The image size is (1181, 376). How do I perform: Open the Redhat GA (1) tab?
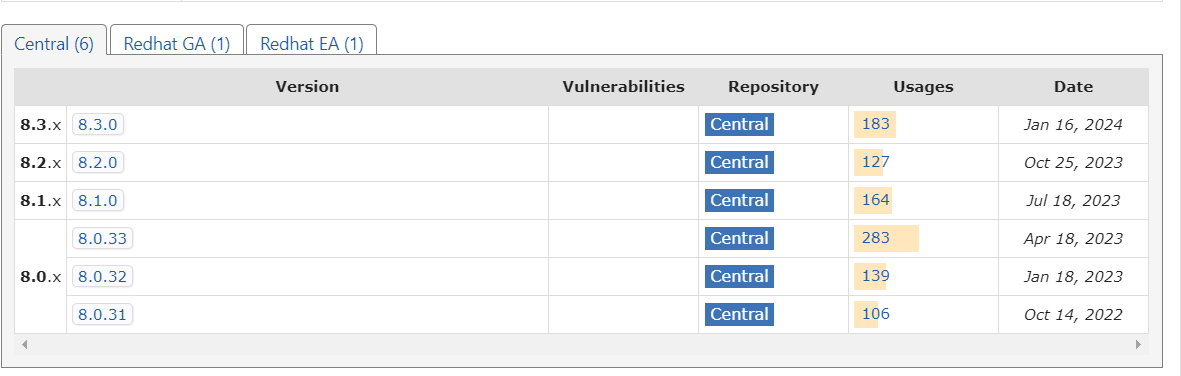[177, 44]
